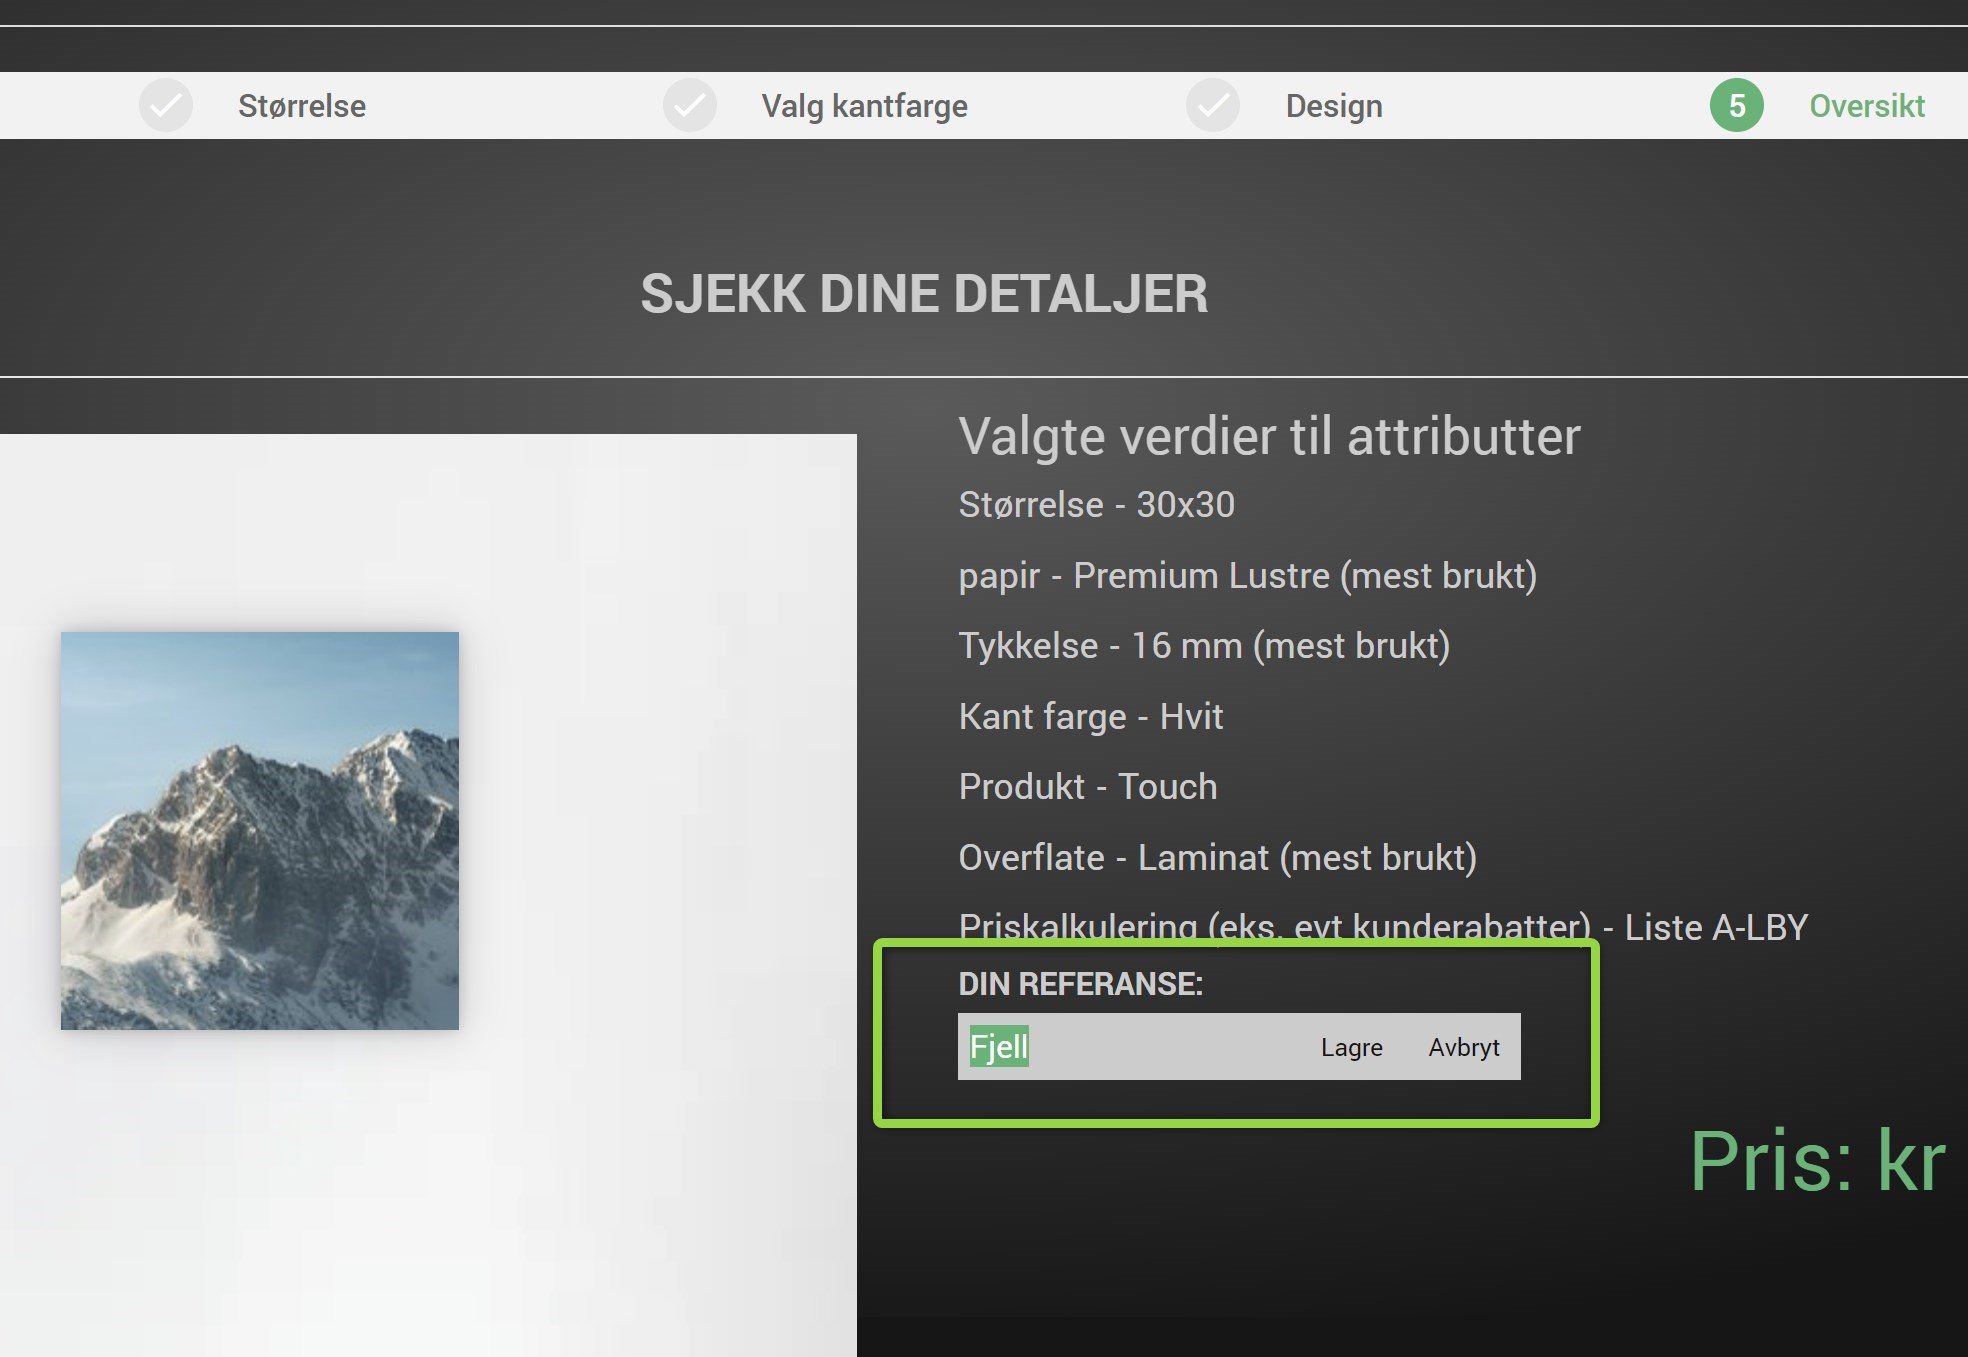The width and height of the screenshot is (1968, 1357).
Task: Click the papir - Premium Lustre line
Action: [1247, 576]
